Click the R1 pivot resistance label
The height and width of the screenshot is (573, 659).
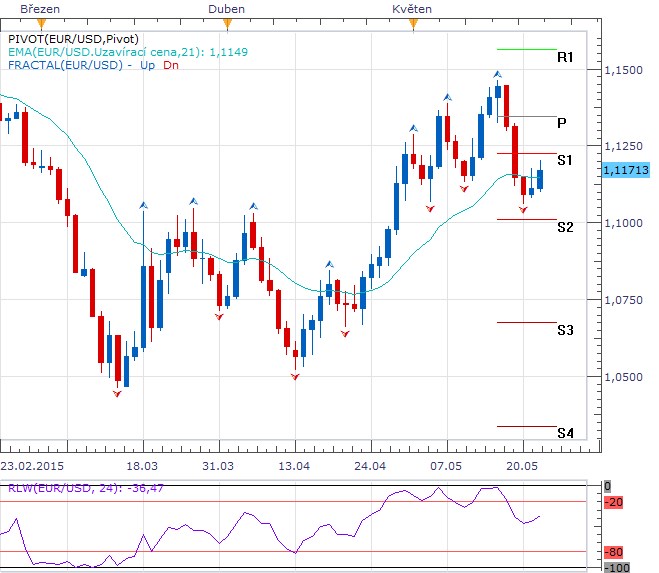(x=565, y=57)
